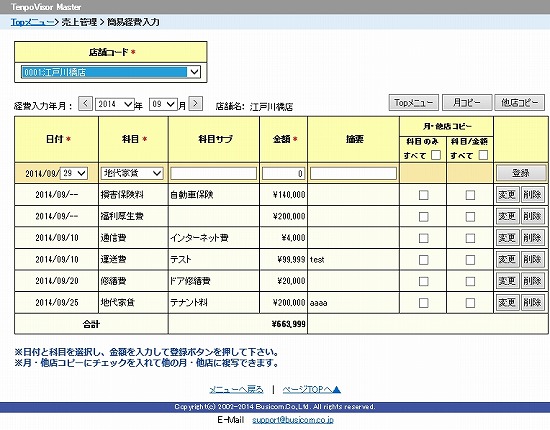Viewport: 550px width, 430px height.
Task: Select the 'aaaa' summary cell
Action: pos(353,302)
